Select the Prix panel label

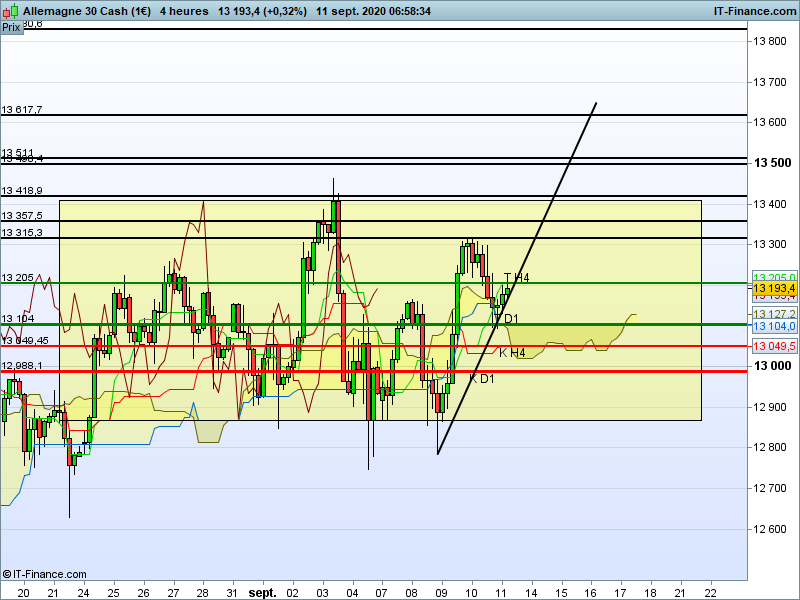(x=11, y=28)
